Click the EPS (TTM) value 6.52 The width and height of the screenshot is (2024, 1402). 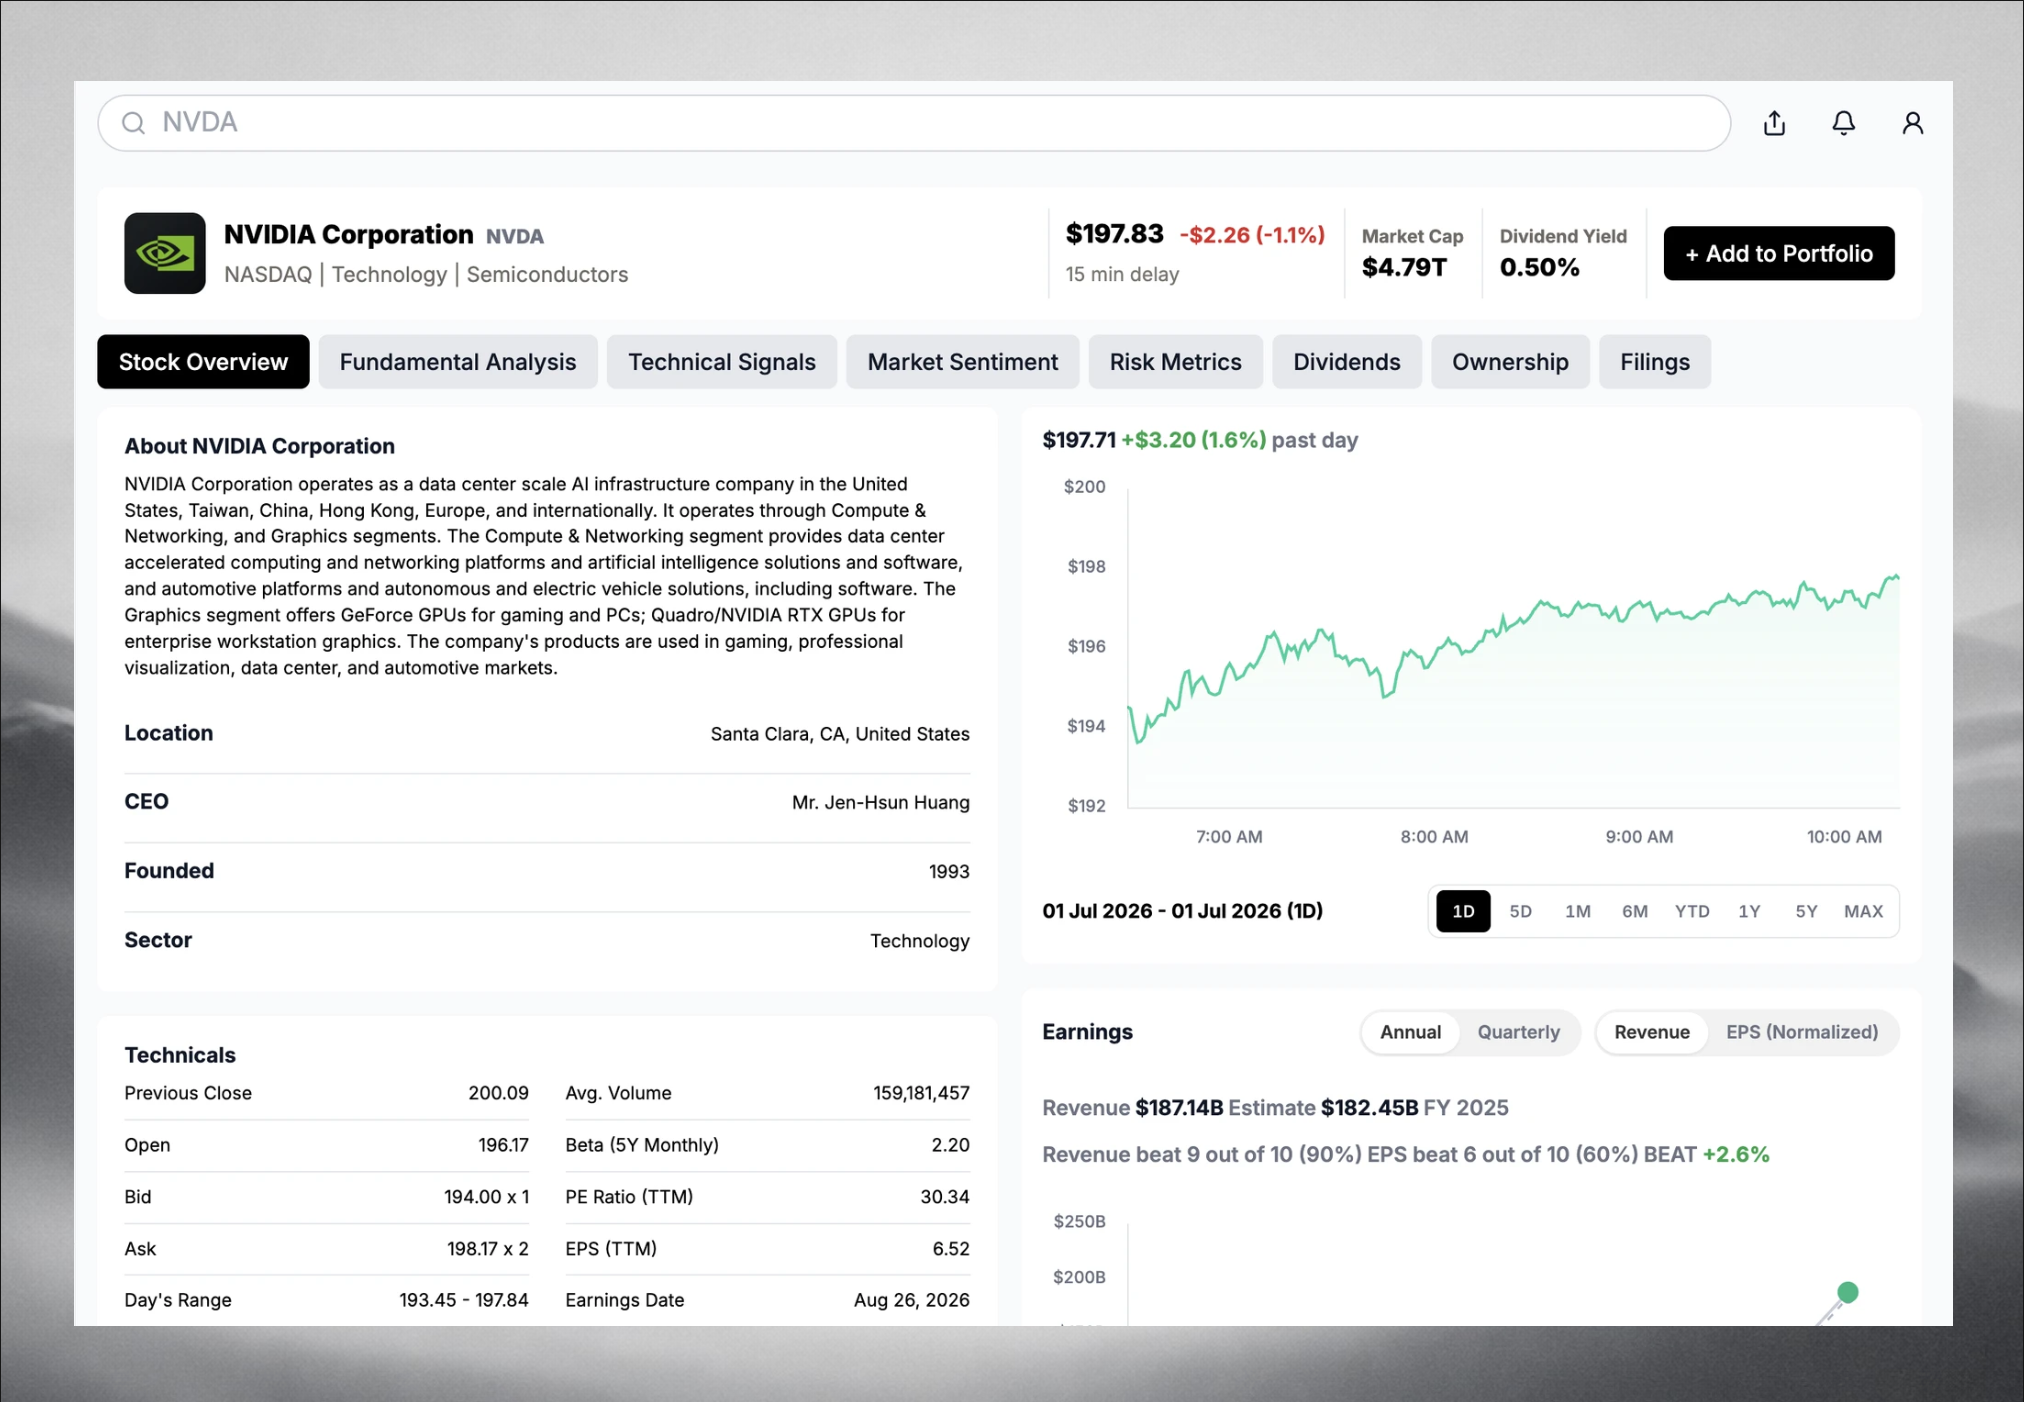click(x=950, y=1249)
